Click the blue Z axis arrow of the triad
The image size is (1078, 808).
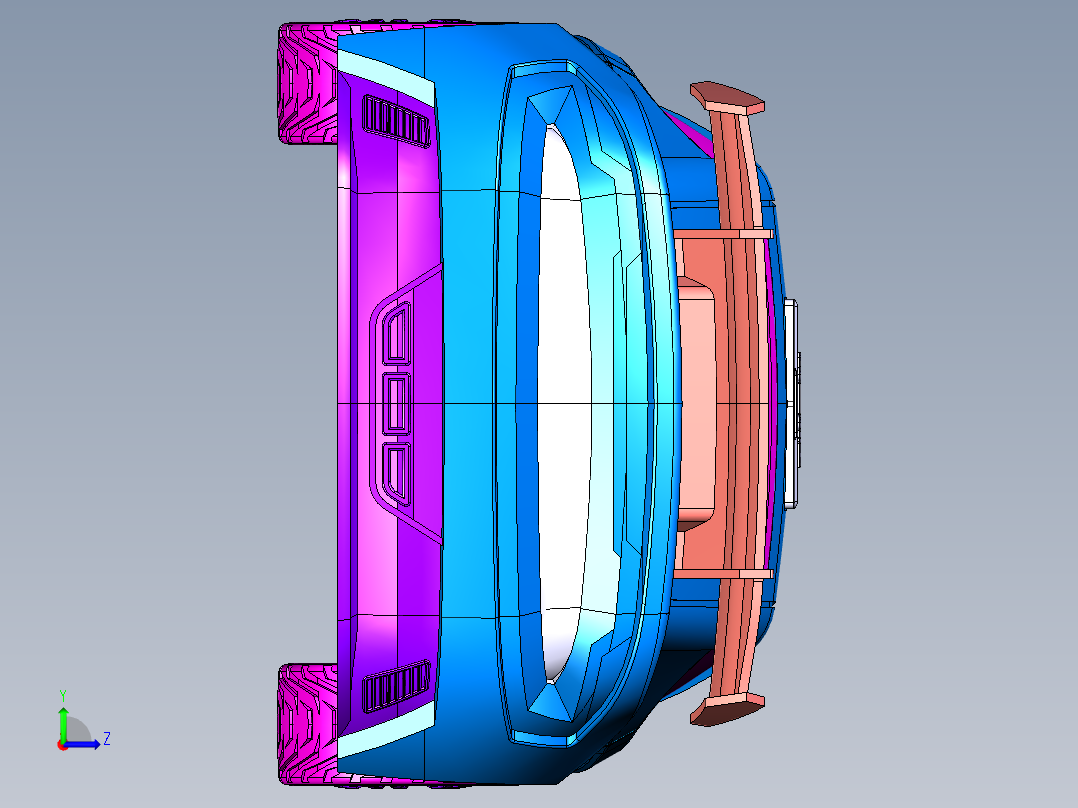coord(83,744)
